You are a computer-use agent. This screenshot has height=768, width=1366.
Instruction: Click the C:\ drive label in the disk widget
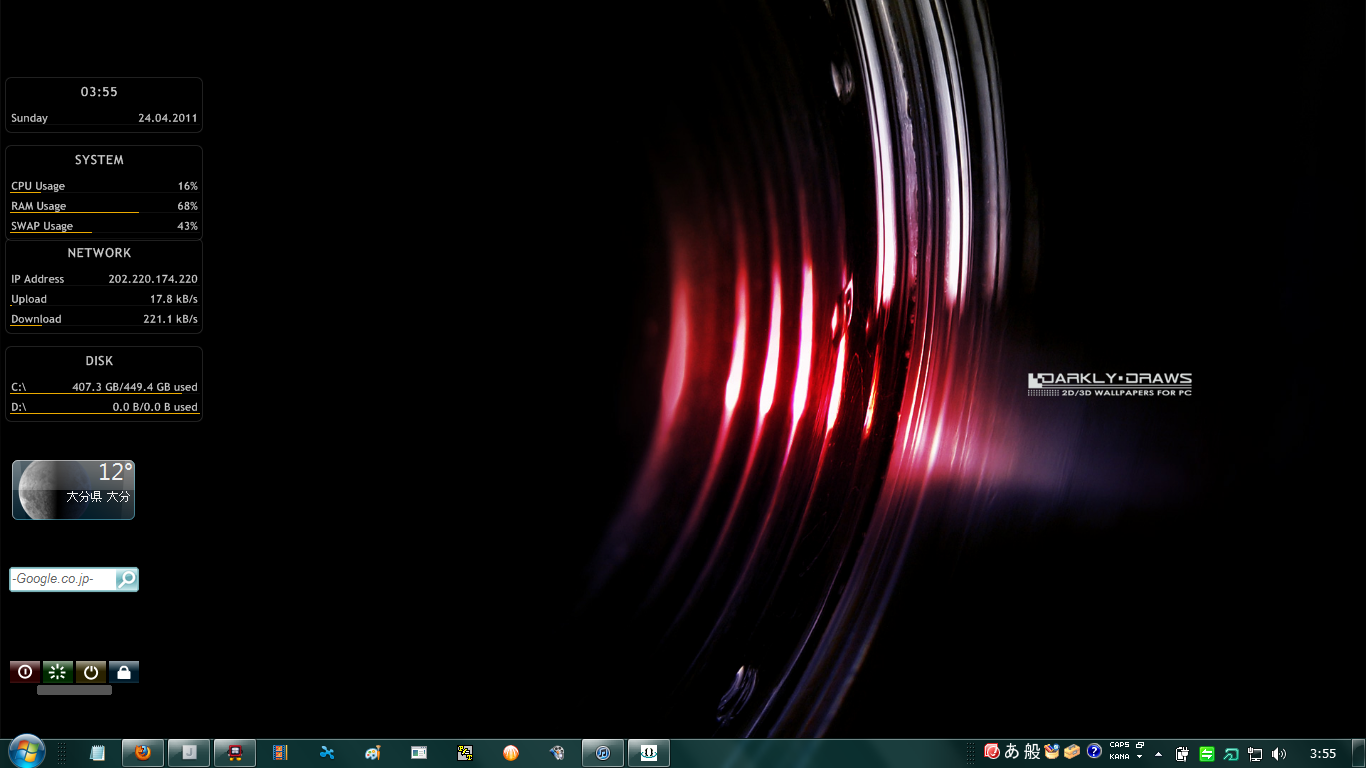point(19,387)
